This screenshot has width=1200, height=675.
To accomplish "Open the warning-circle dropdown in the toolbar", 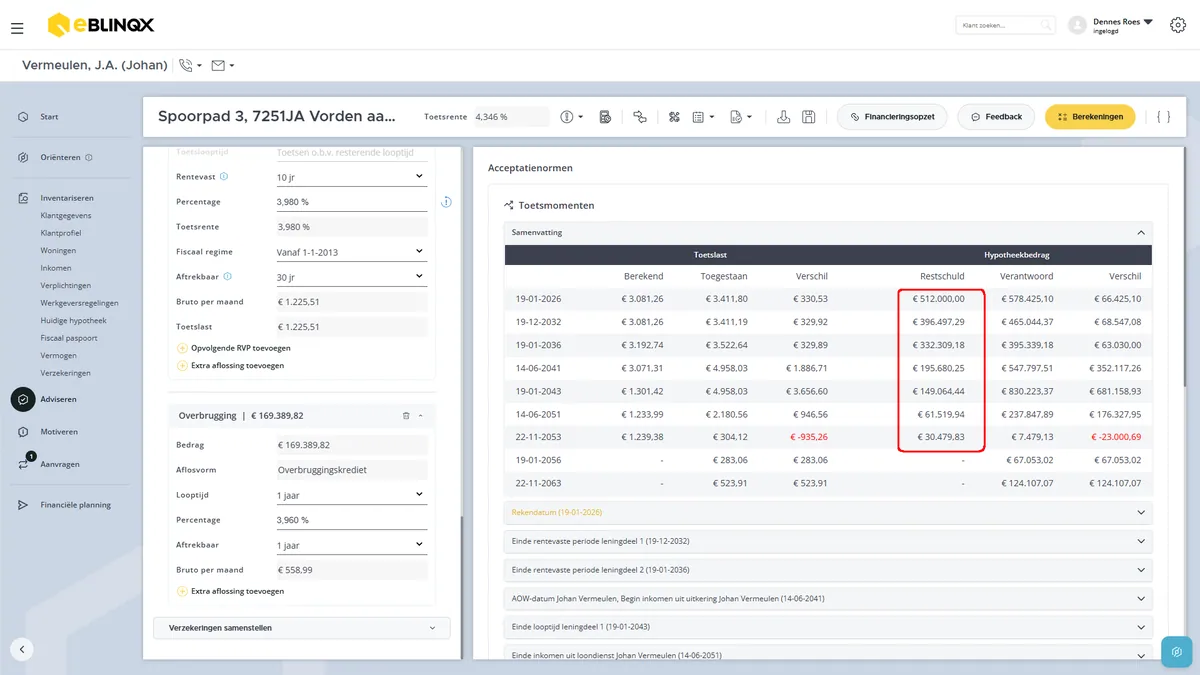I will 572,117.
